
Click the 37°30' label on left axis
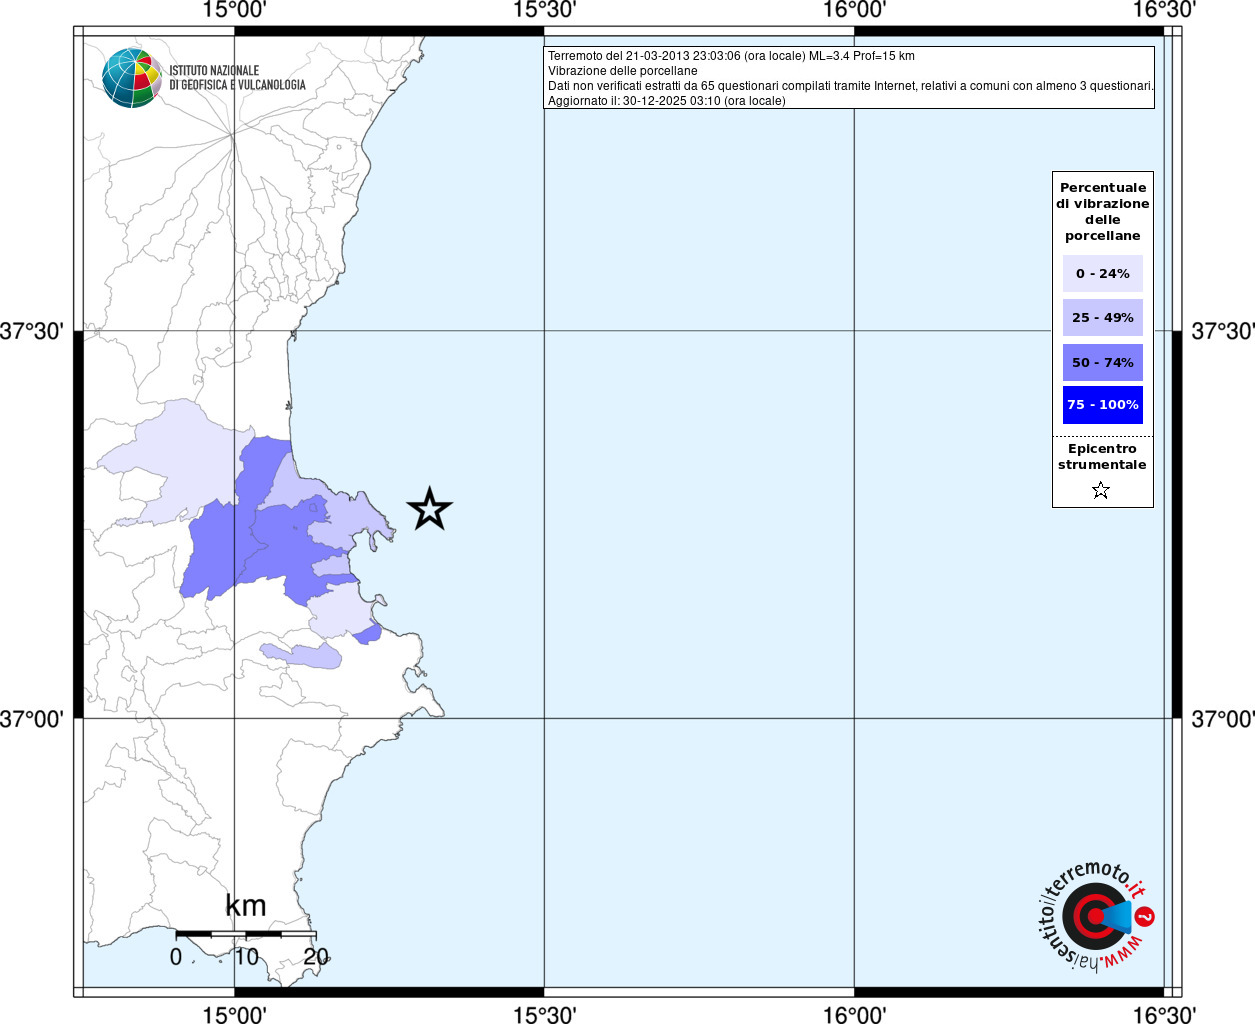pyautogui.click(x=31, y=331)
